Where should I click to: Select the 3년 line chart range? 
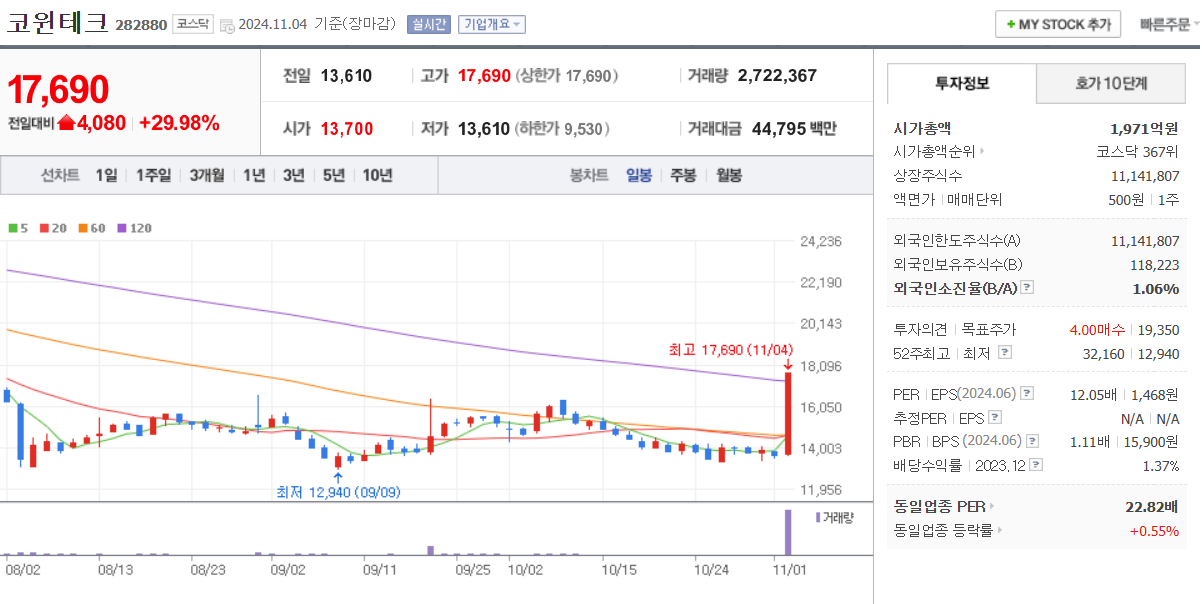[x=294, y=175]
